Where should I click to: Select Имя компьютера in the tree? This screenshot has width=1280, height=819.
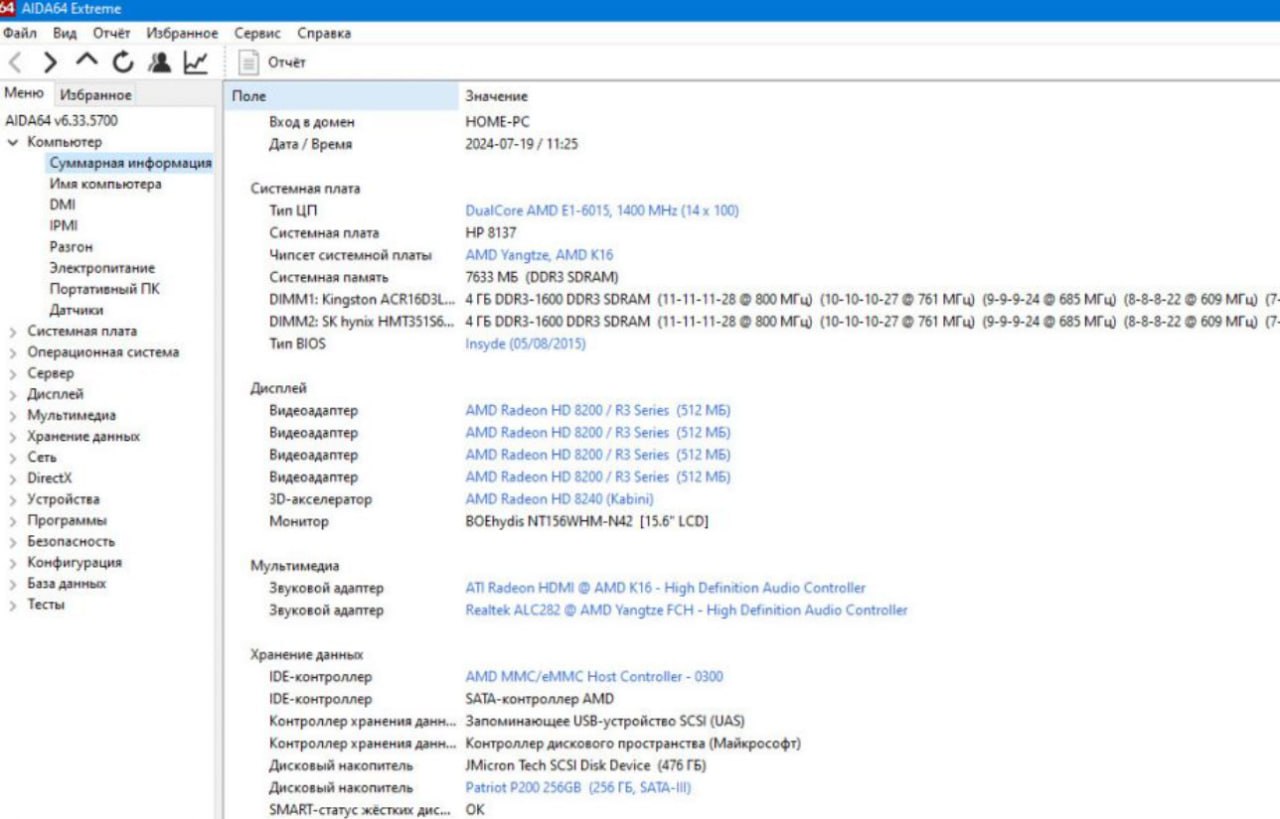pos(105,184)
